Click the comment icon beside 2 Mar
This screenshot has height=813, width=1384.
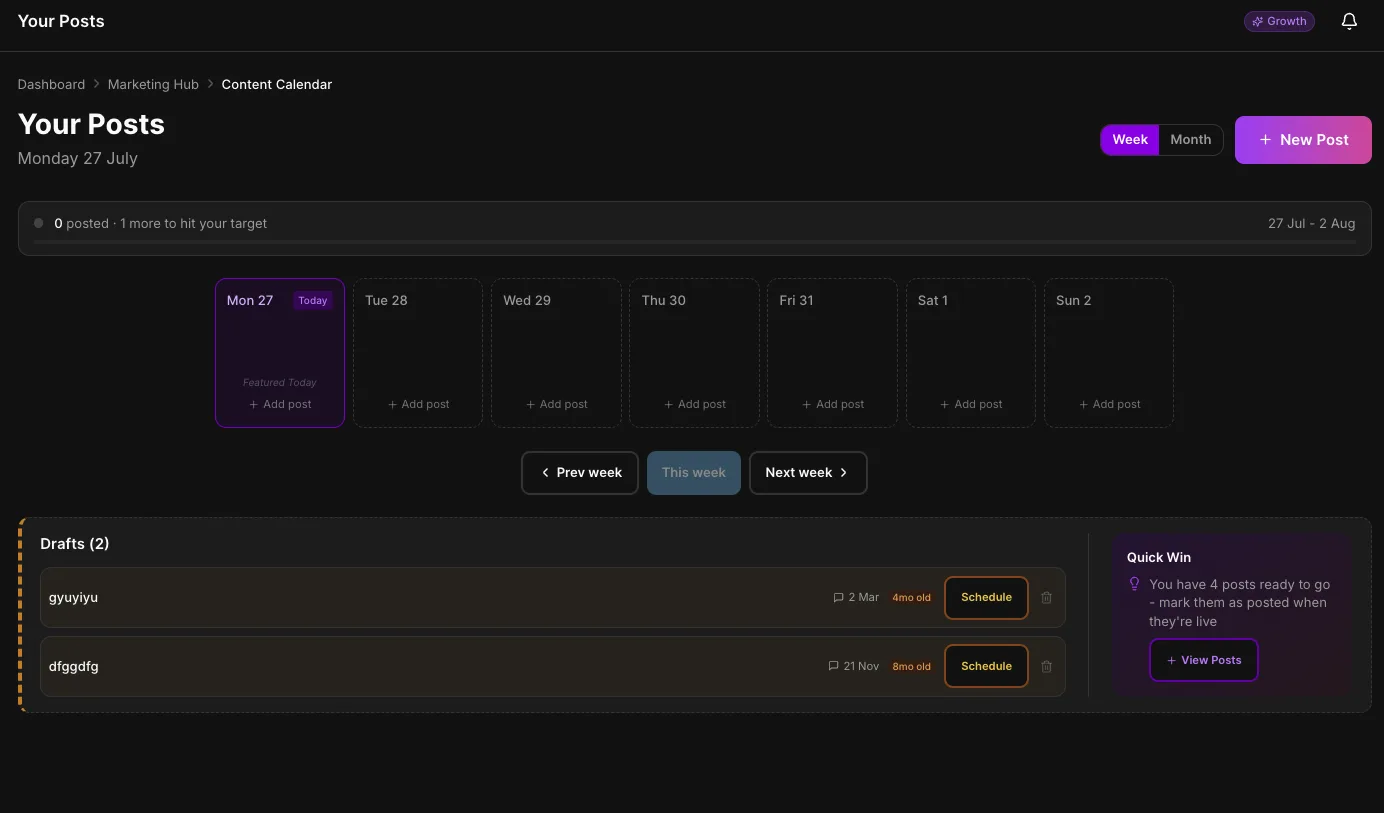(x=838, y=597)
